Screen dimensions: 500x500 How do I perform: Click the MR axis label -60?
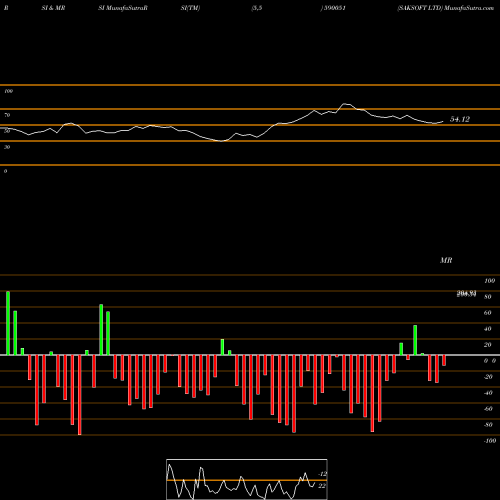(x=488, y=409)
